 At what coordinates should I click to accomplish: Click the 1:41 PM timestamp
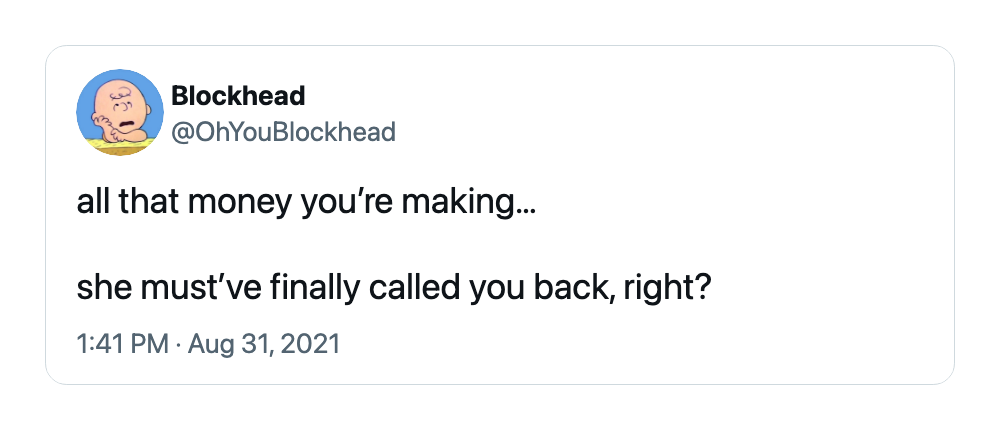[x=122, y=345]
